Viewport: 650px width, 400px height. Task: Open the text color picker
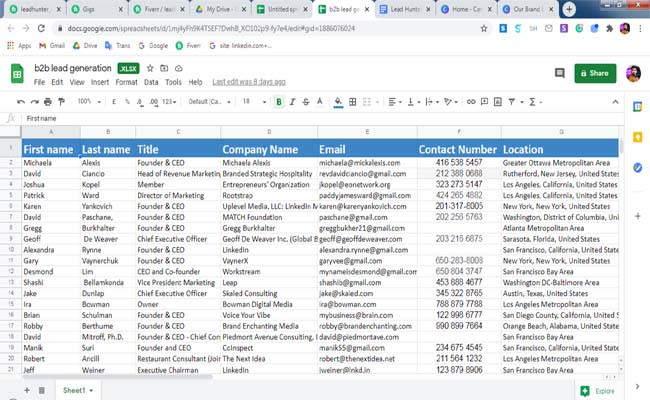click(320, 102)
